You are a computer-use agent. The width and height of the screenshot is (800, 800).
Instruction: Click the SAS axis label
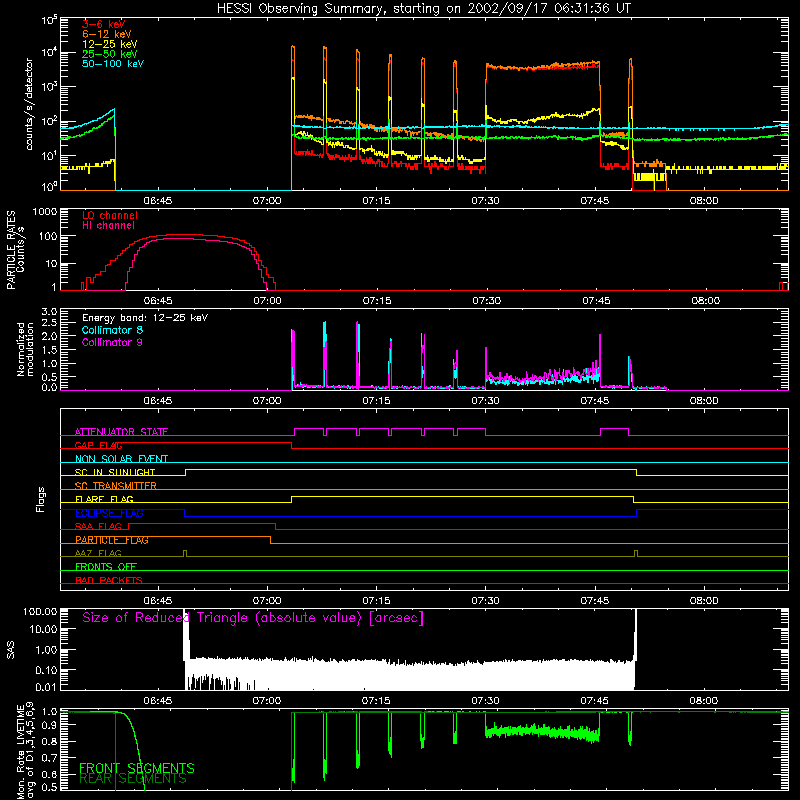(x=10, y=650)
